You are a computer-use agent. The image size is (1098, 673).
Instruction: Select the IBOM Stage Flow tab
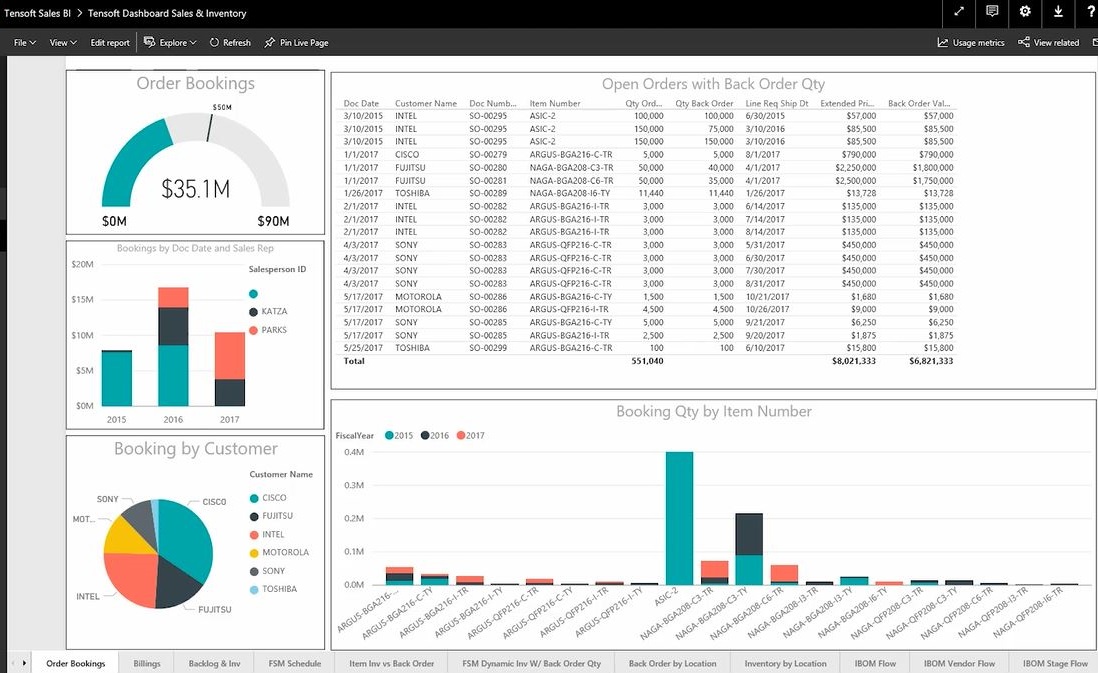click(1055, 663)
